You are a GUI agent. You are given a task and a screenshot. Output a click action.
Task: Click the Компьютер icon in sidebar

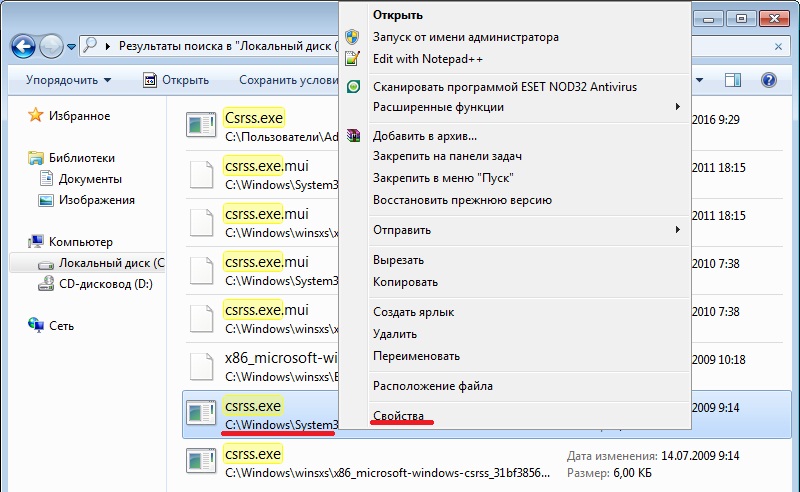pos(35,241)
